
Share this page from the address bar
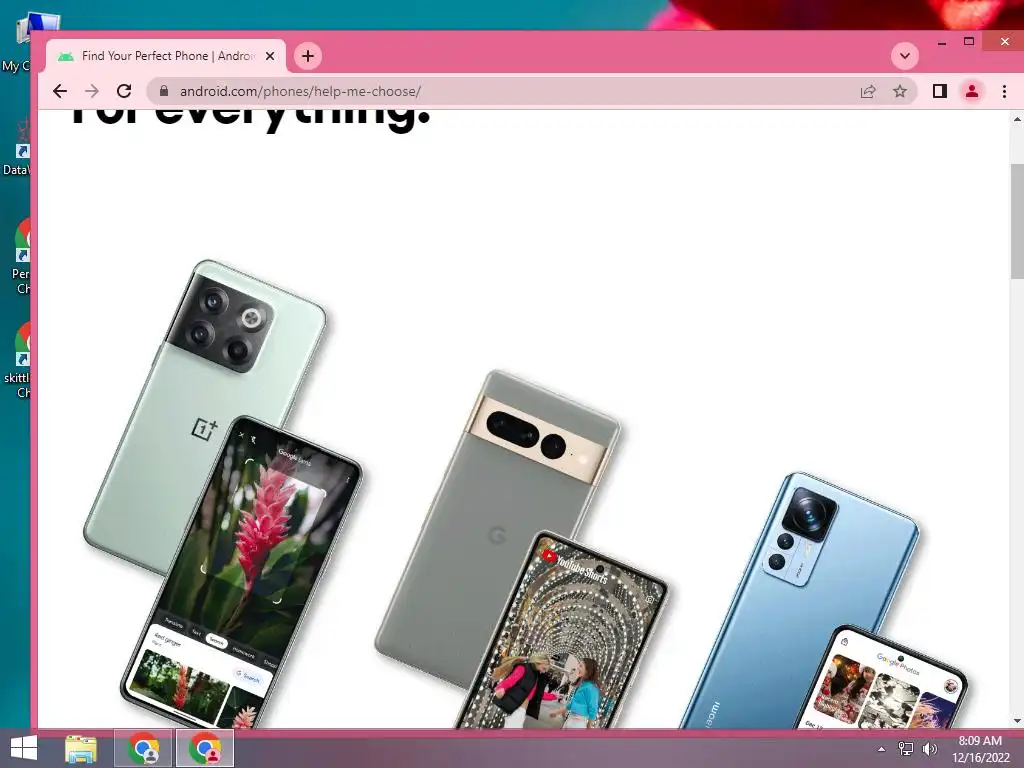click(868, 91)
